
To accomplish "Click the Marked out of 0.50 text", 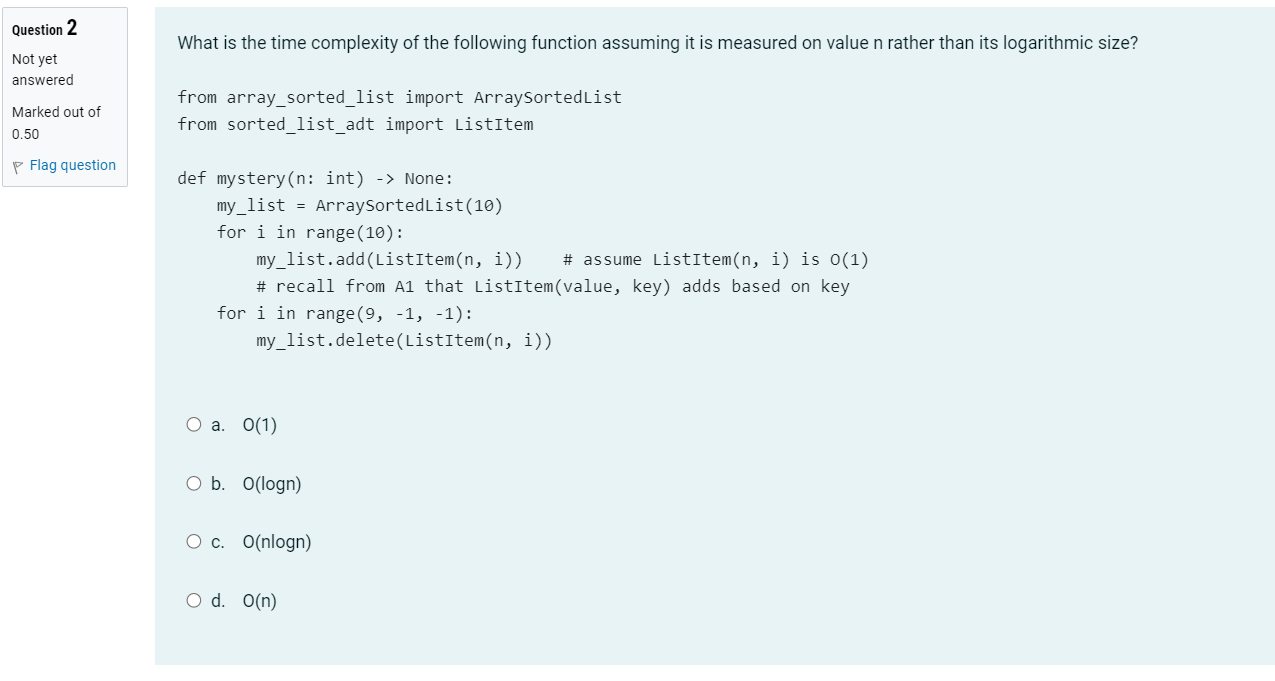I will tap(55, 122).
